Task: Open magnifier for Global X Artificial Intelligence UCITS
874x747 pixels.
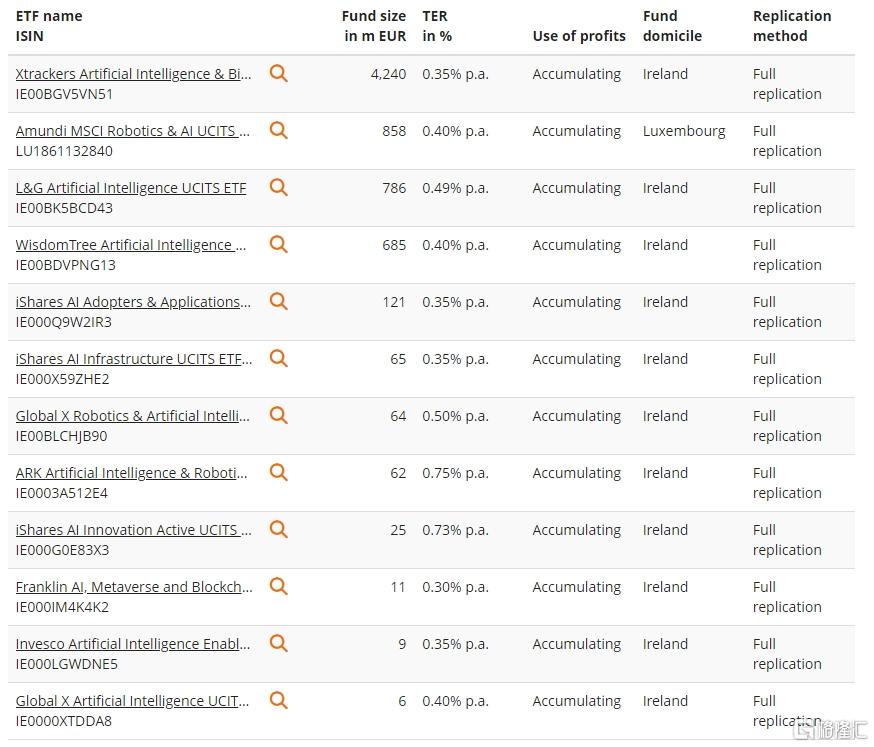Action: pyautogui.click(x=279, y=700)
